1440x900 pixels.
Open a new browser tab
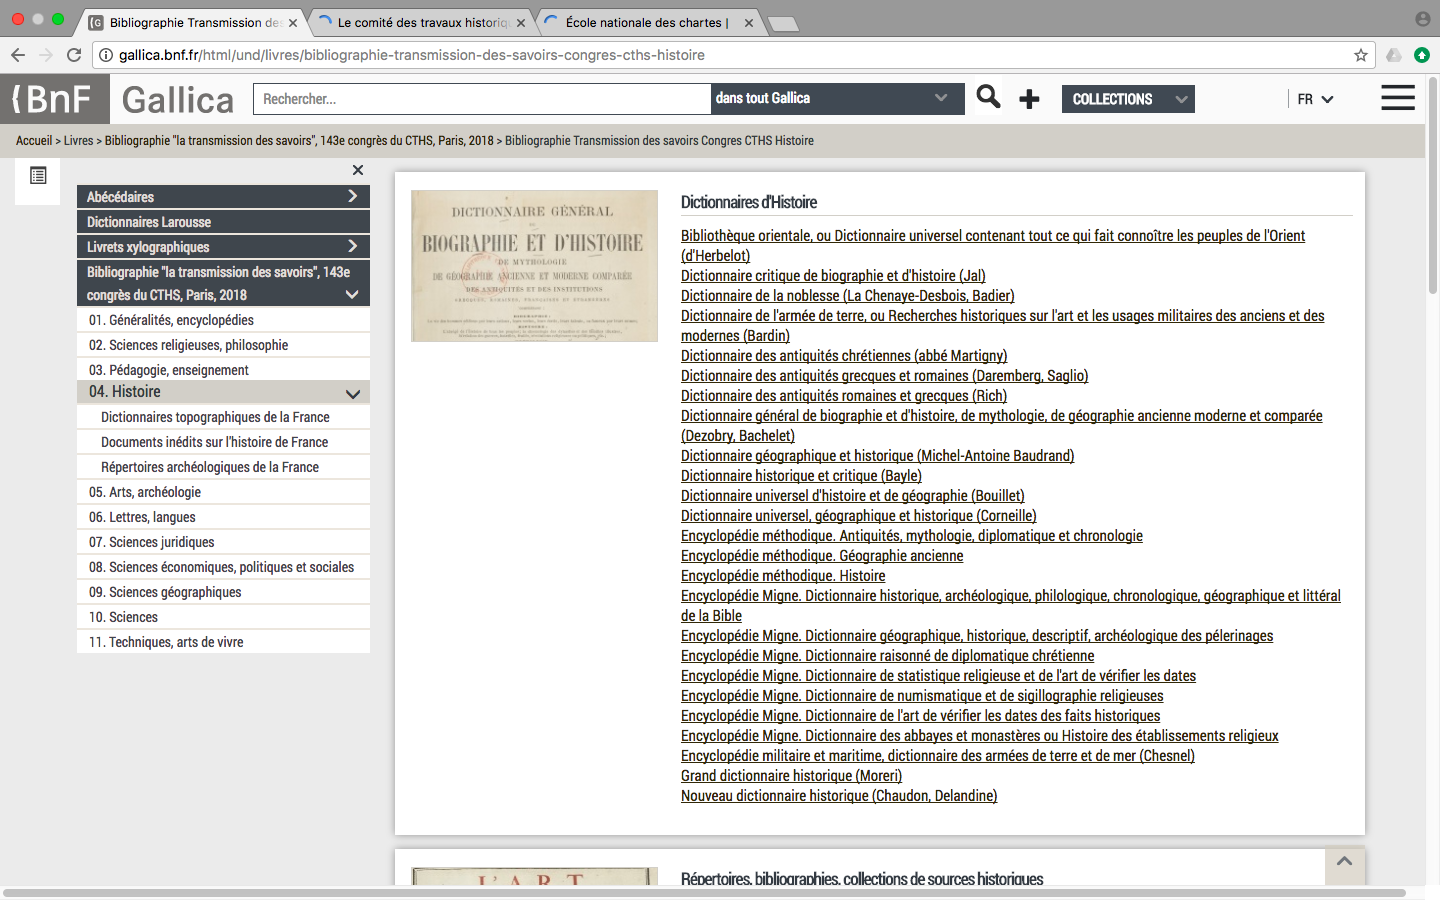(783, 23)
